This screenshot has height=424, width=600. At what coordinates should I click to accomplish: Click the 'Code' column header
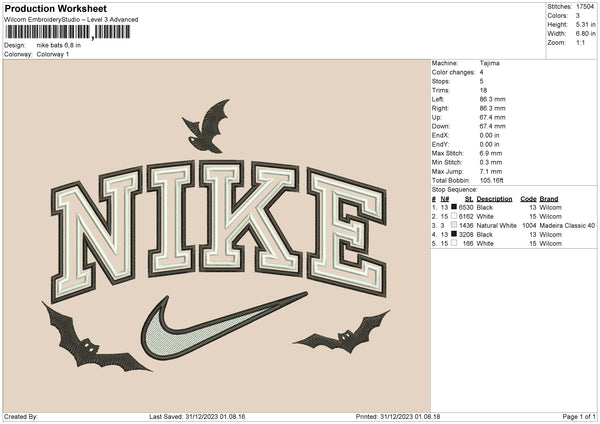[528, 199]
